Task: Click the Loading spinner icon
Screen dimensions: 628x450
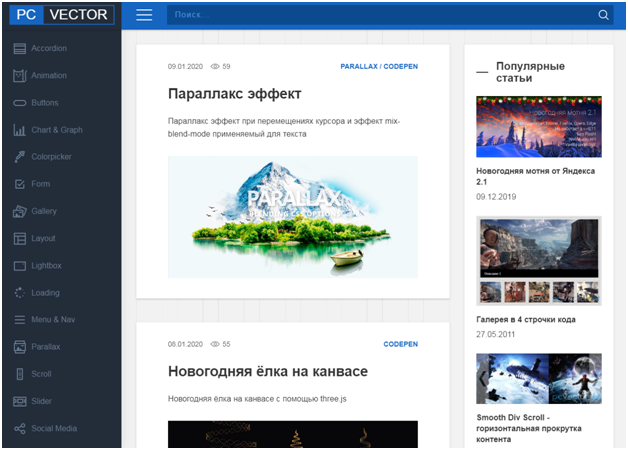Action: pyautogui.click(x=19, y=293)
